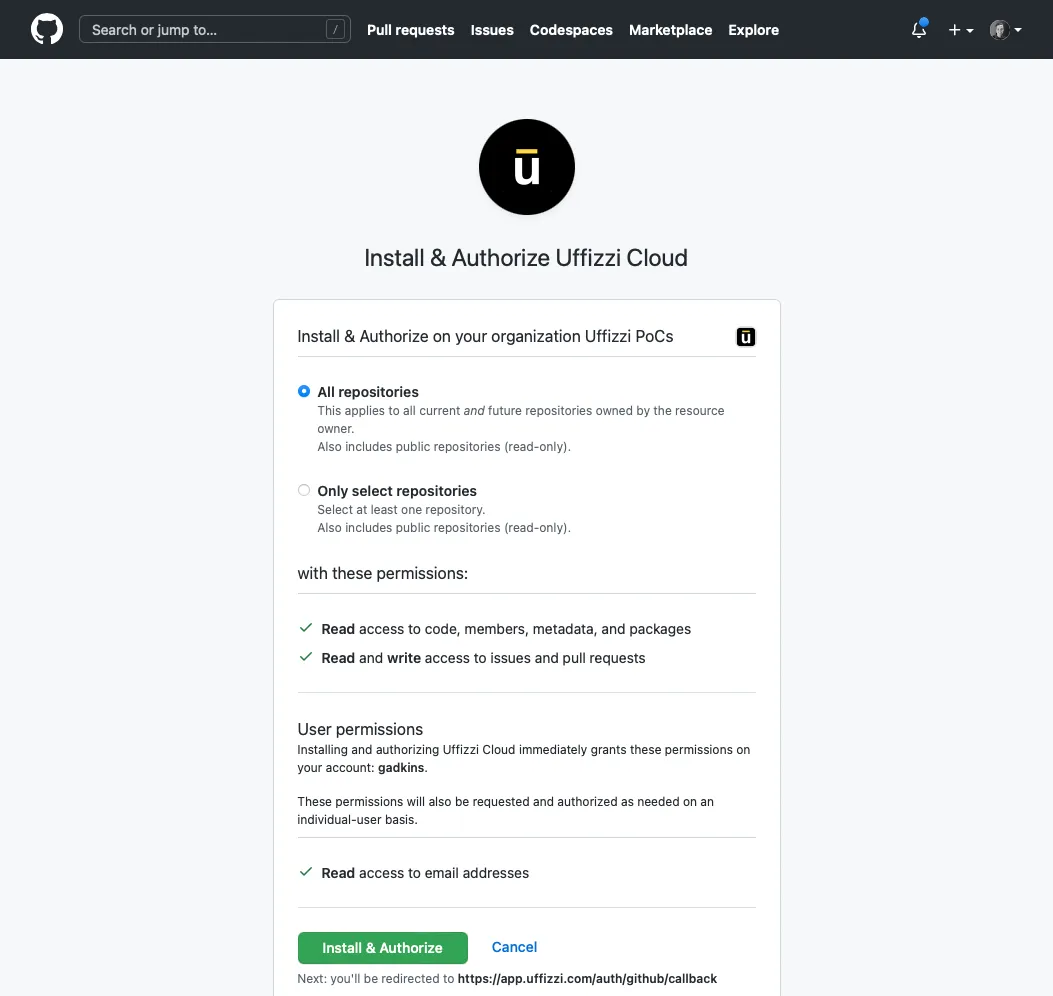Viewport: 1053px width, 996px height.
Task: Open Pull requests in the top navigation
Action: (410, 30)
